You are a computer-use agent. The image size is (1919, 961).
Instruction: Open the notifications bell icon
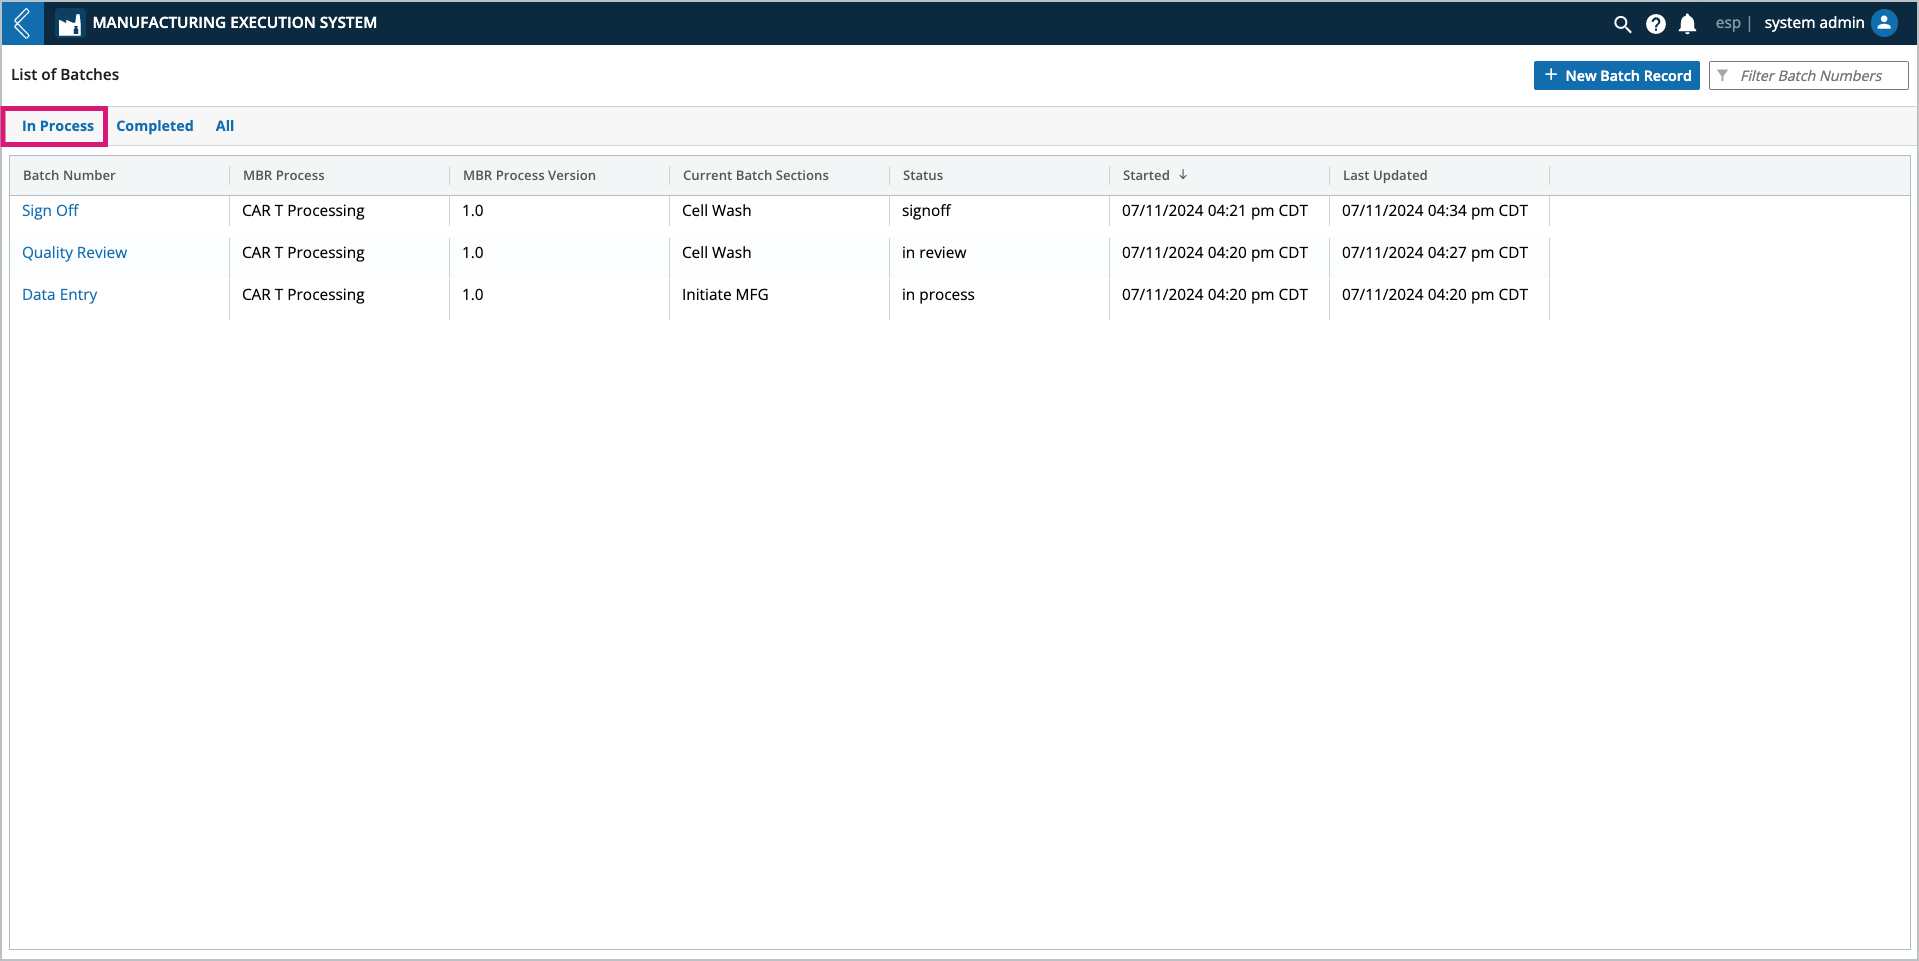coord(1687,24)
